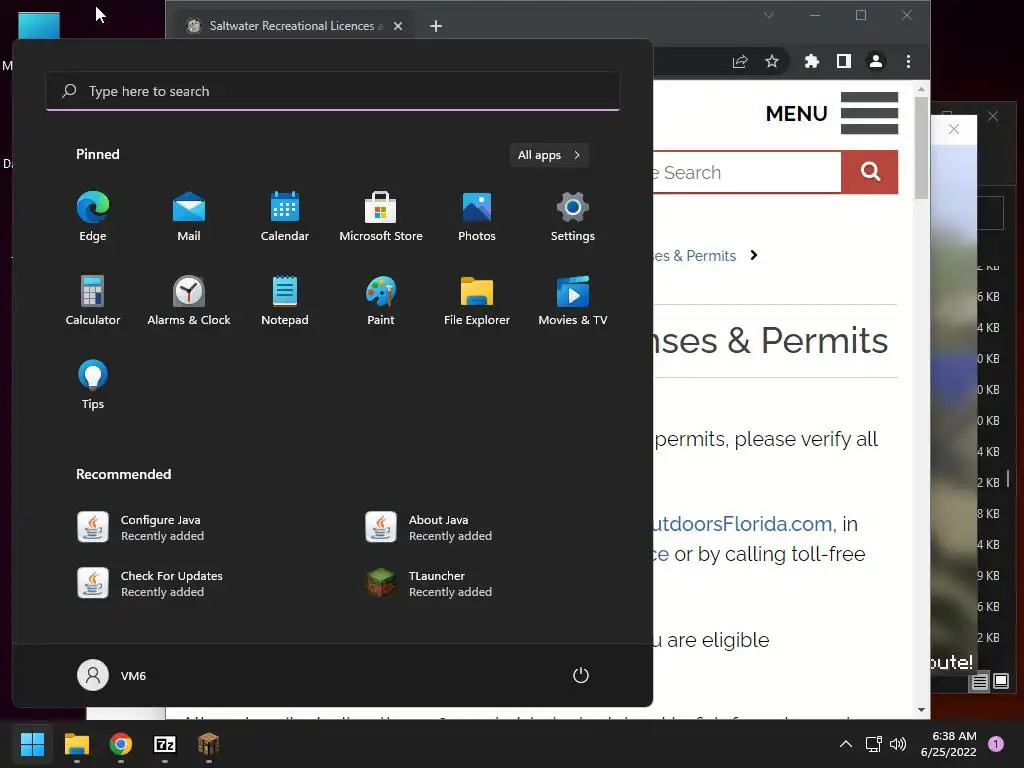Launch the Photos app
1024x768 pixels.
477,217
